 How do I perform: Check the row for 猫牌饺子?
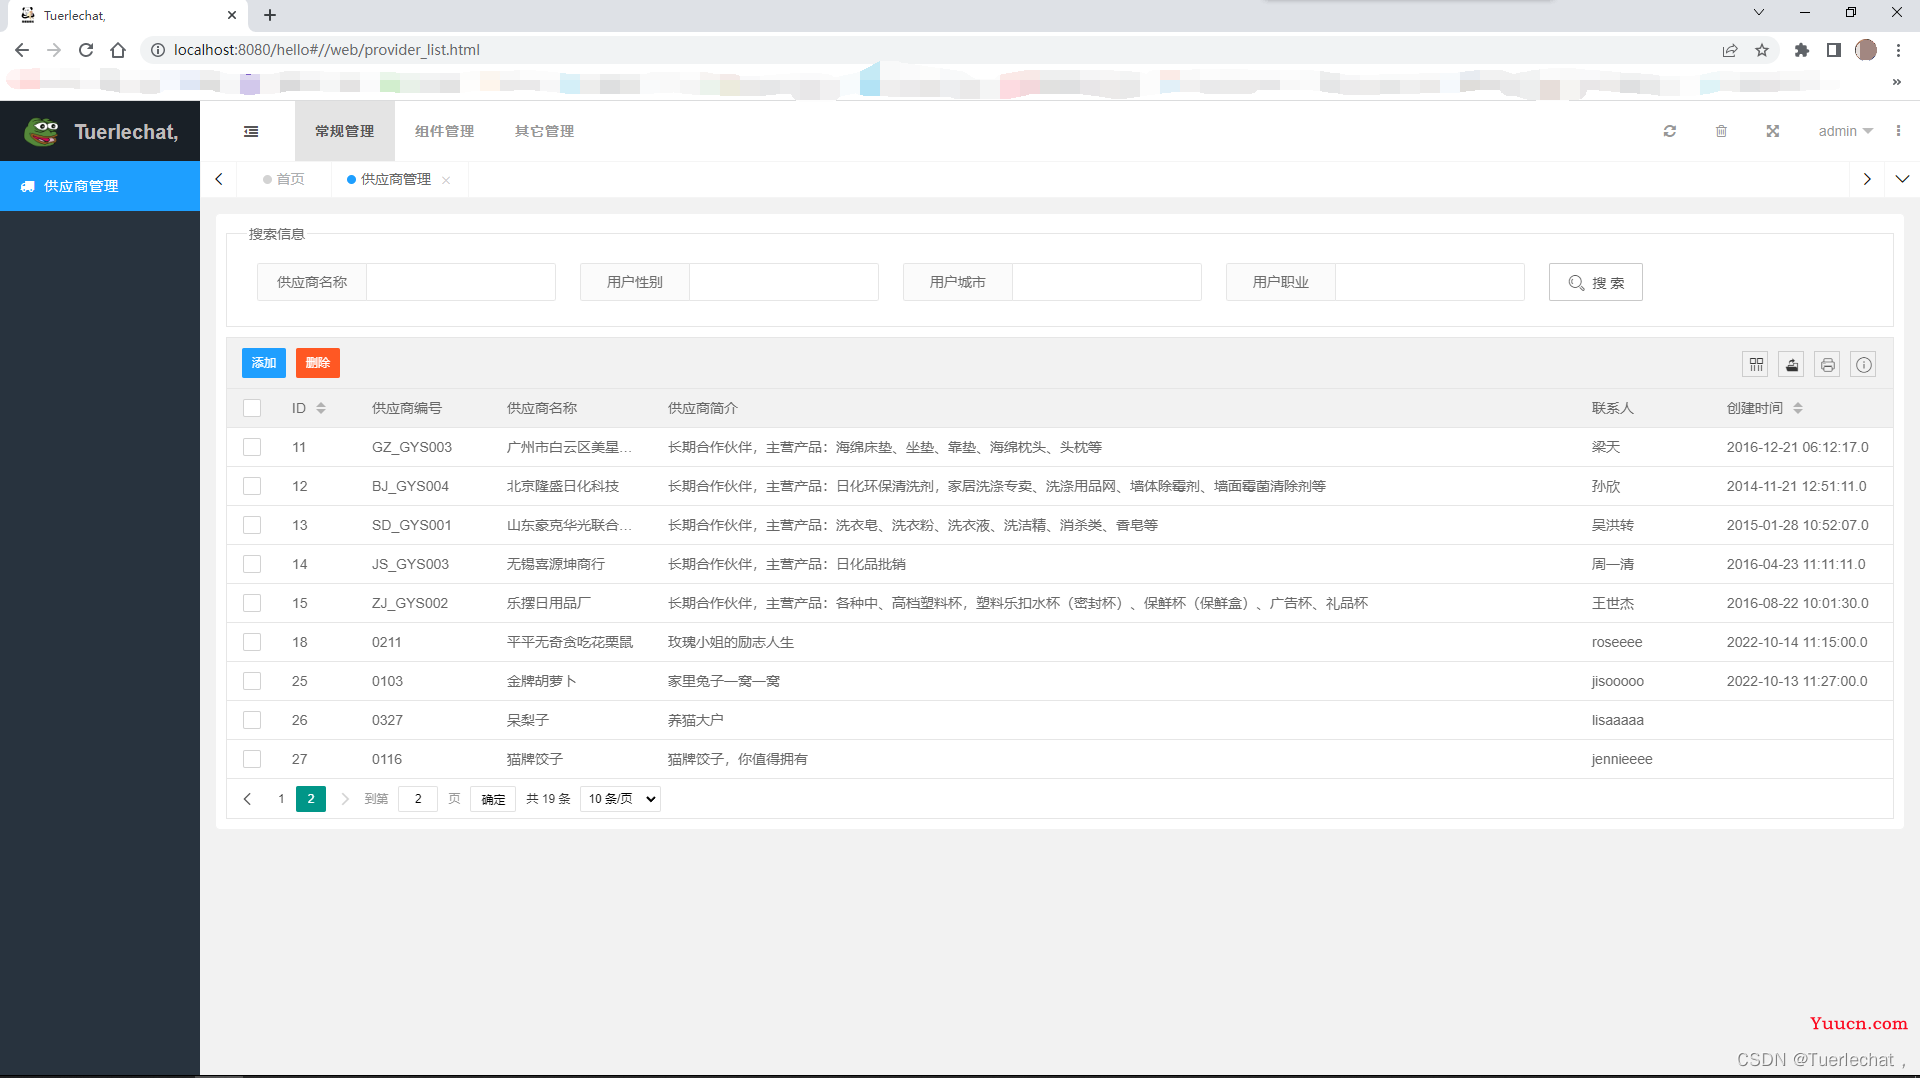(252, 759)
